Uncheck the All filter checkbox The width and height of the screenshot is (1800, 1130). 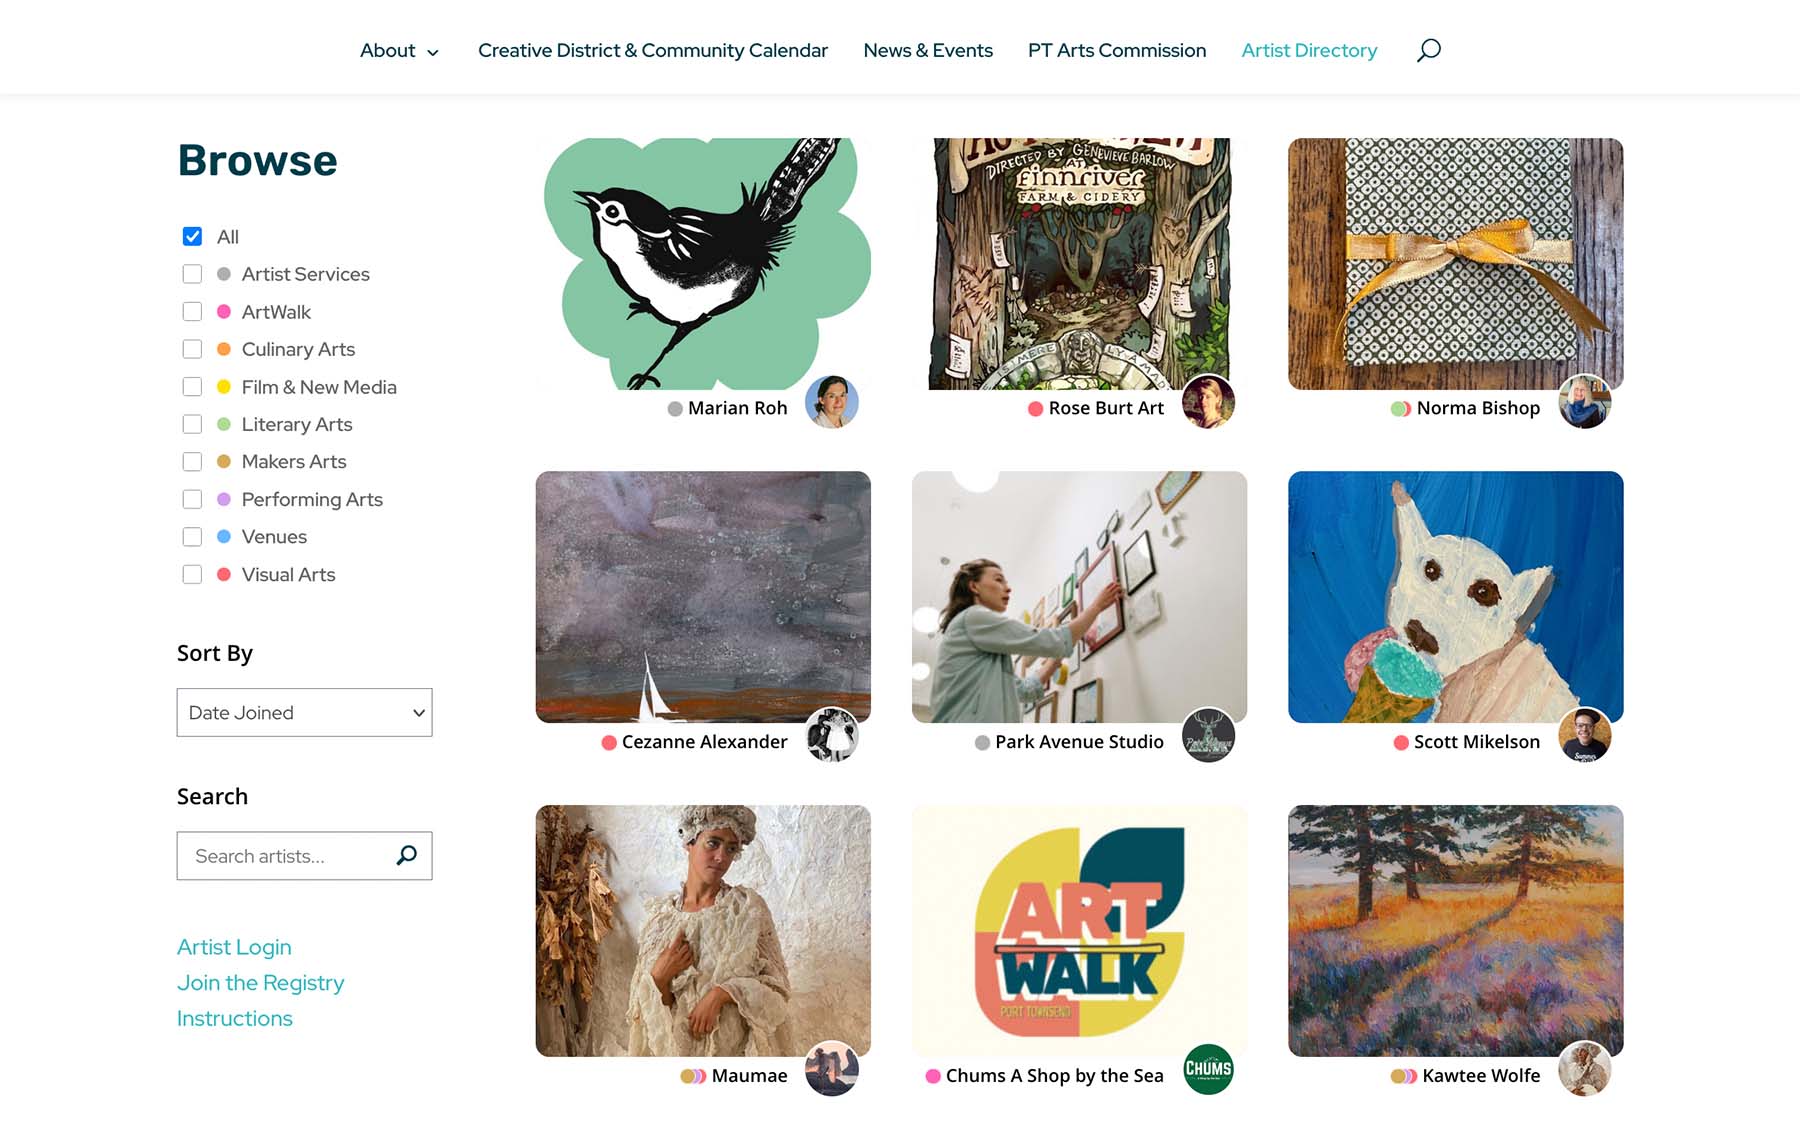191,236
